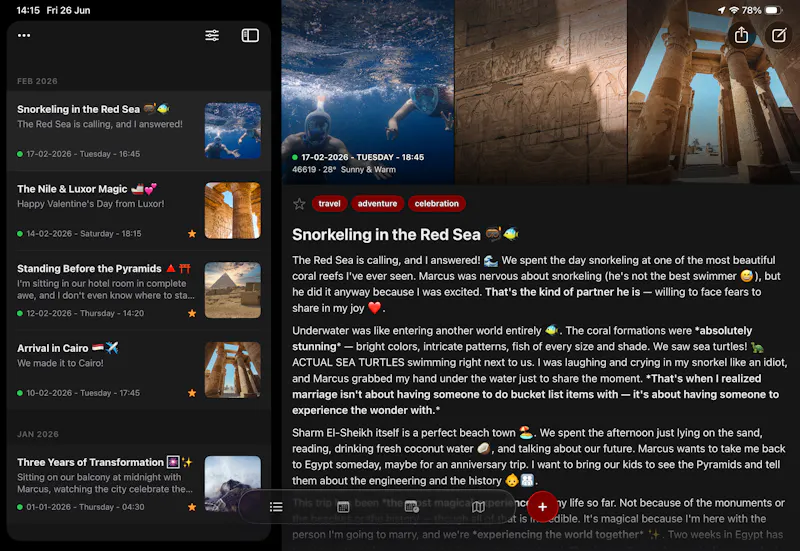Click the FEB 2026 section header

click(37, 81)
